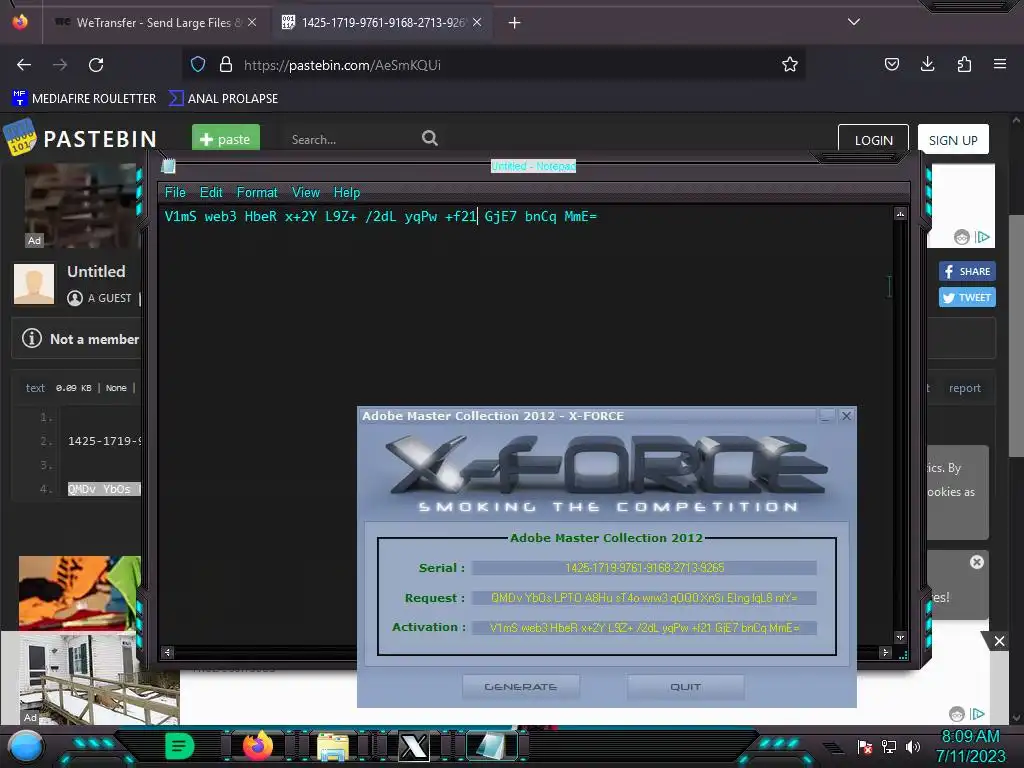Click the report link on Pastebin
Screen dimensions: 1024x768
(x=965, y=388)
